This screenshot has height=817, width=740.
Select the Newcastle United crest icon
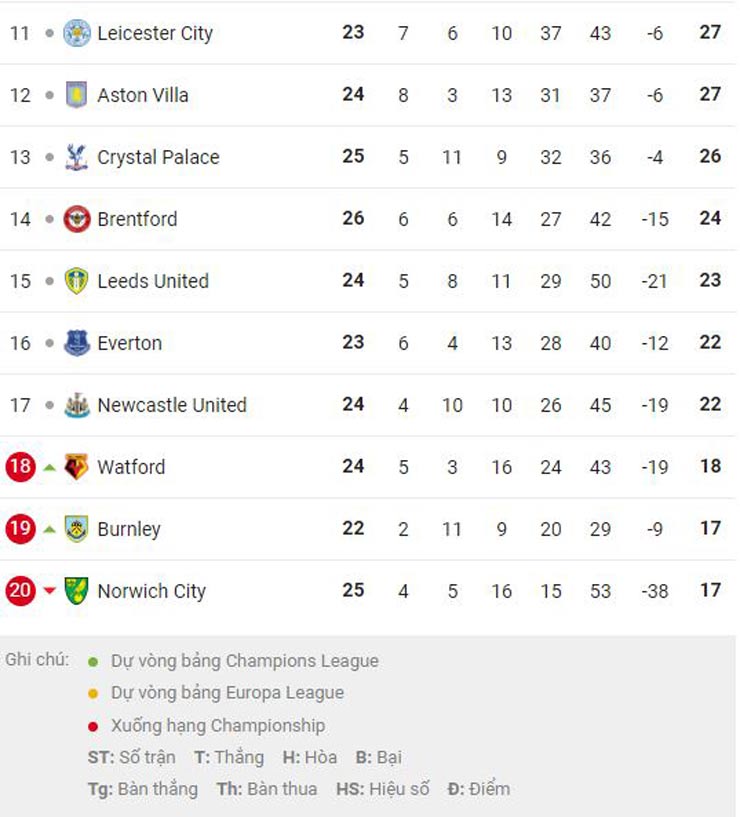coord(77,405)
